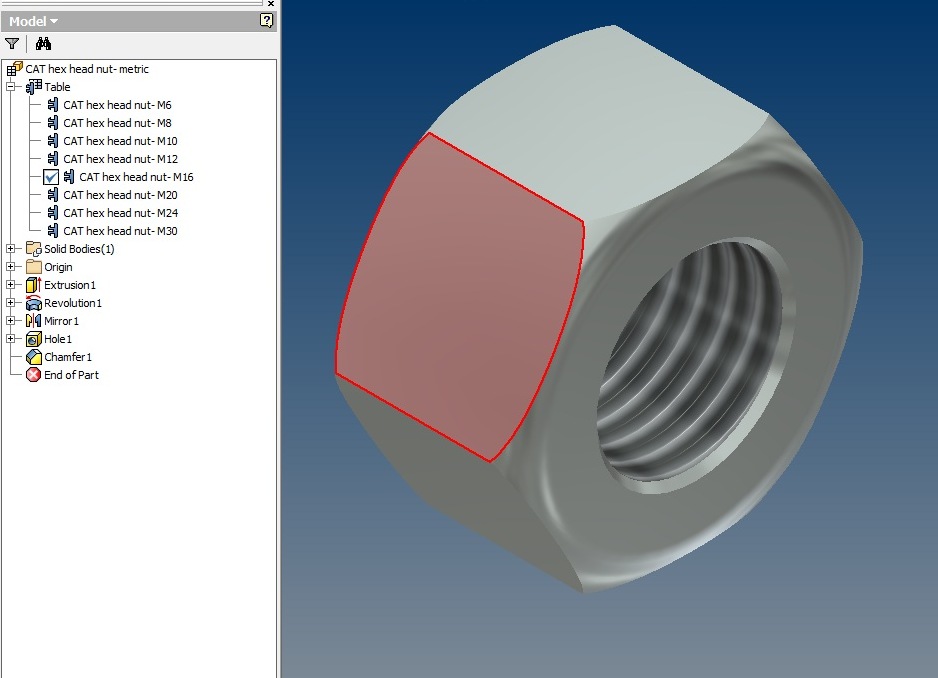Click the M20 member icon
The width and height of the screenshot is (938, 678).
point(53,194)
